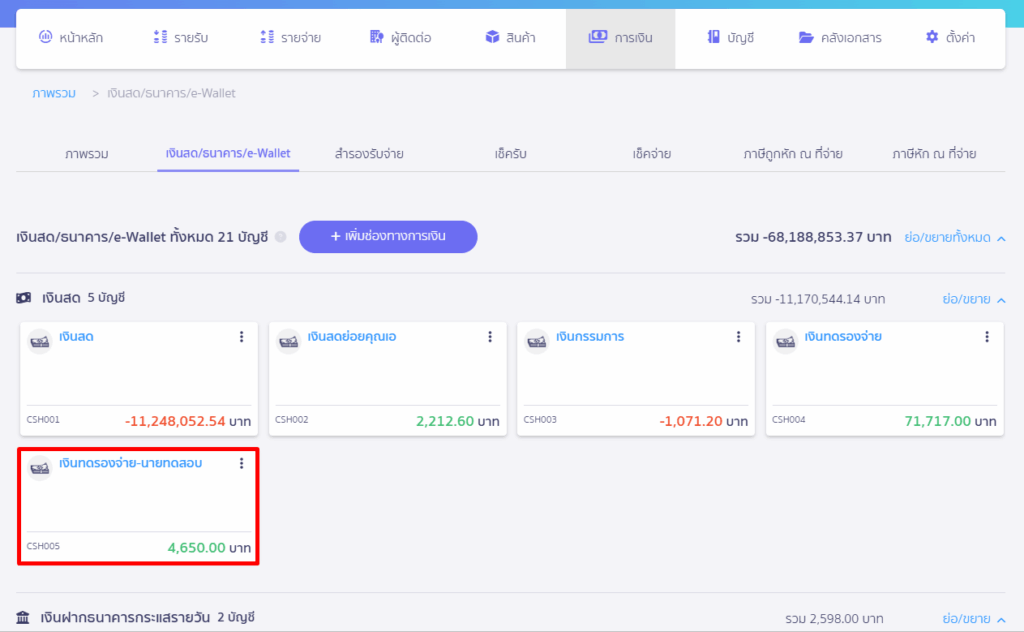Screen dimensions: 1024x632
Task: Switch to the ภาษีถูกหัก ณ ที่จ่าย tab
Action: [792, 154]
